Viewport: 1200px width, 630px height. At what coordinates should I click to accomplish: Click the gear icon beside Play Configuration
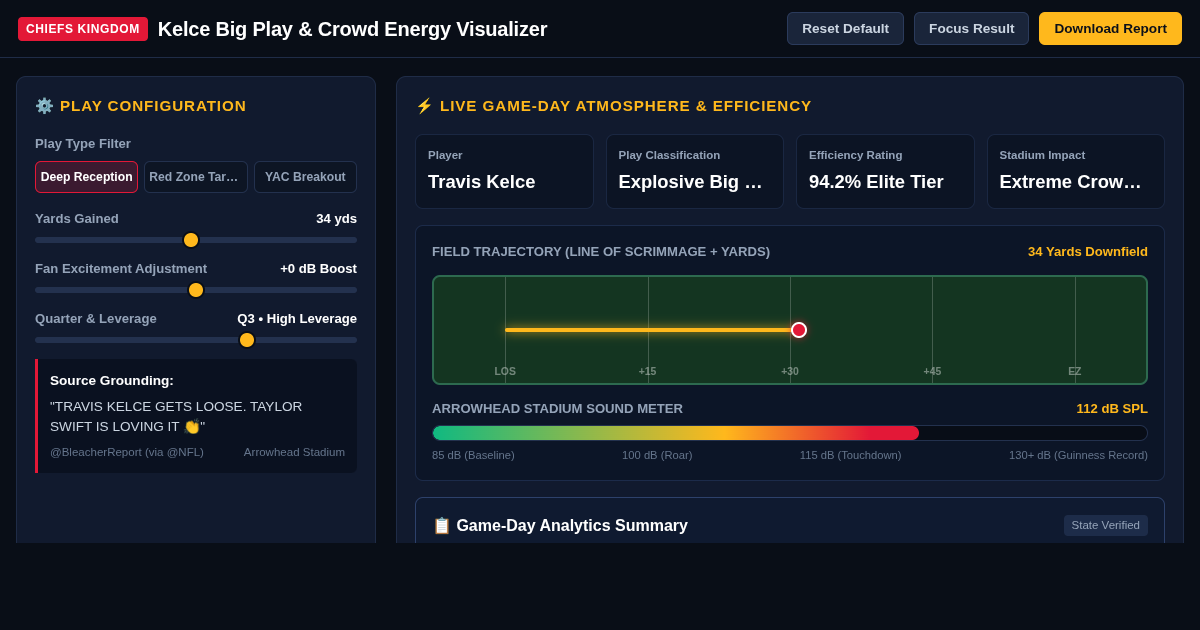coord(44,106)
